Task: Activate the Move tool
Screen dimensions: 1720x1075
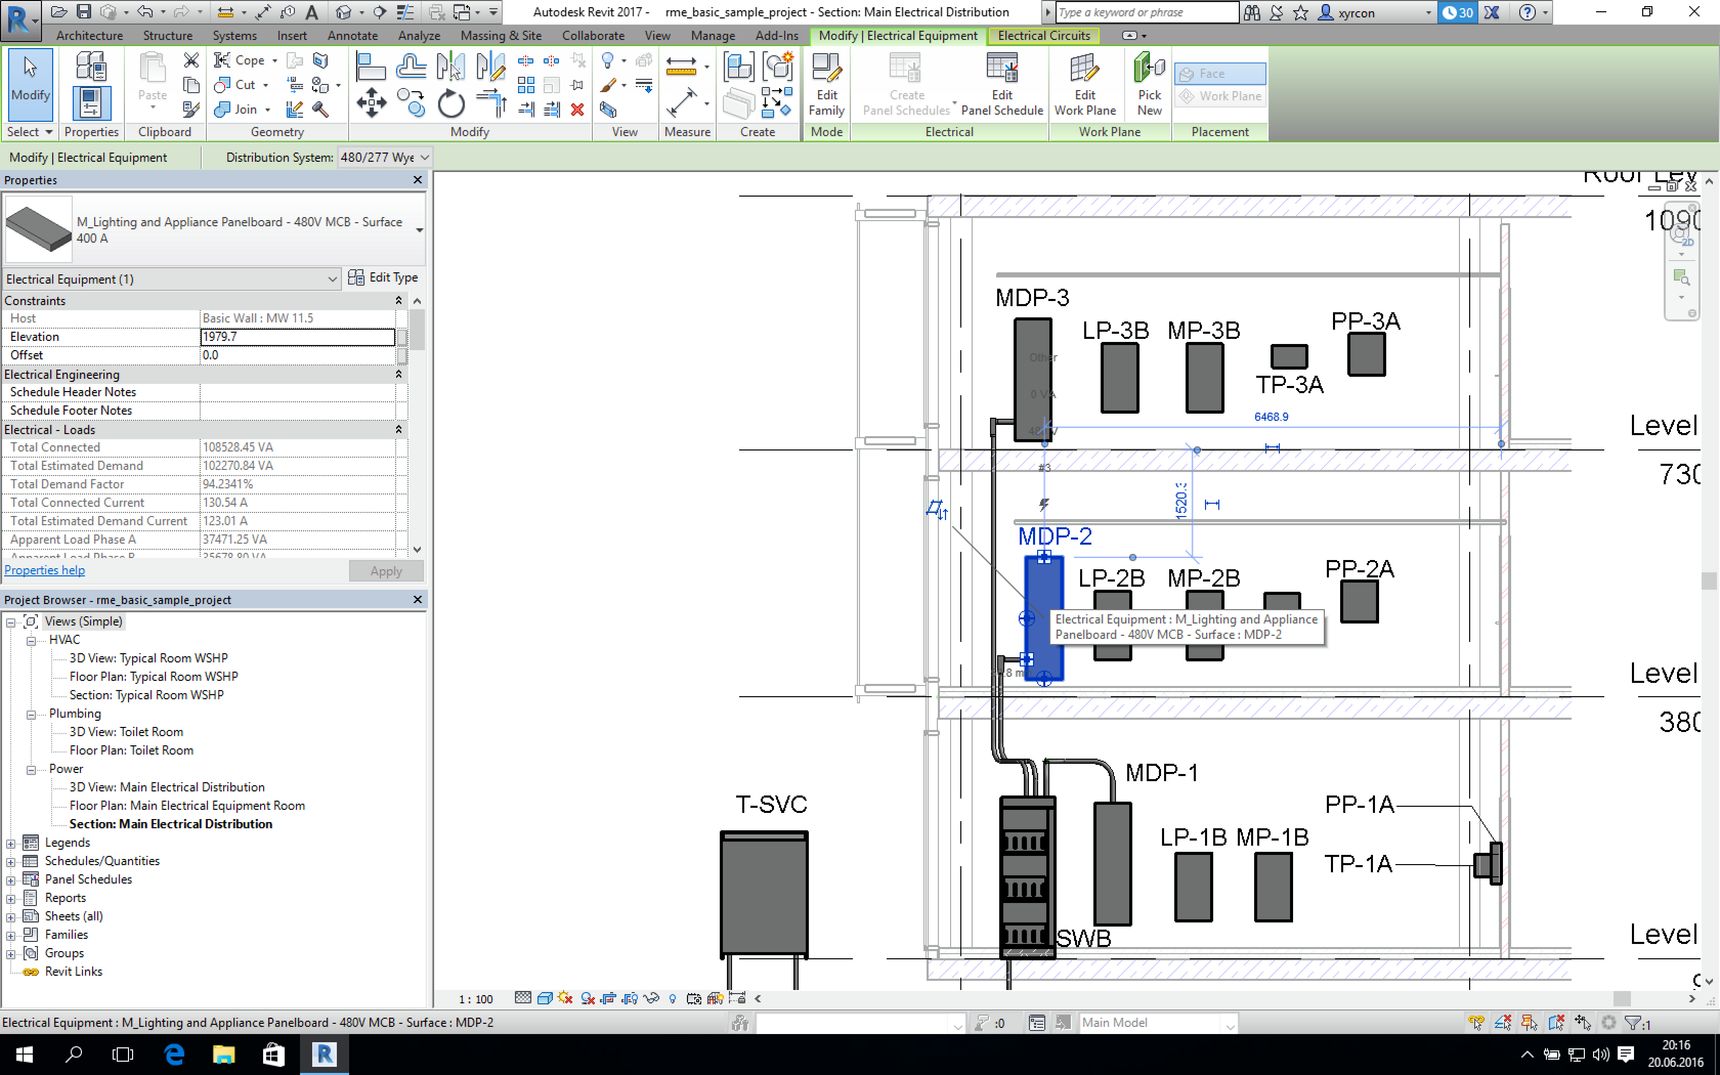Action: tap(371, 103)
